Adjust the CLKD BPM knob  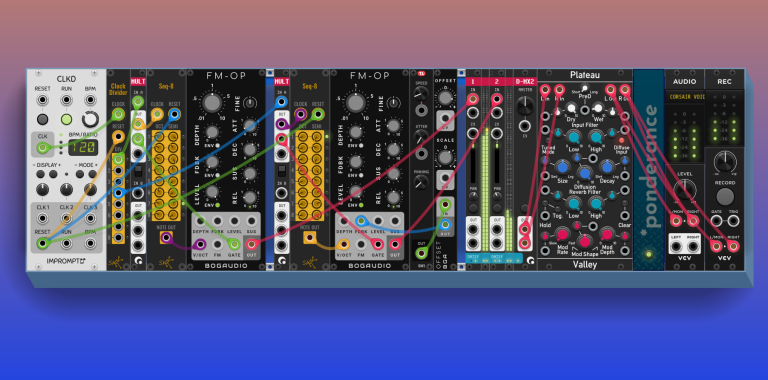click(x=90, y=119)
